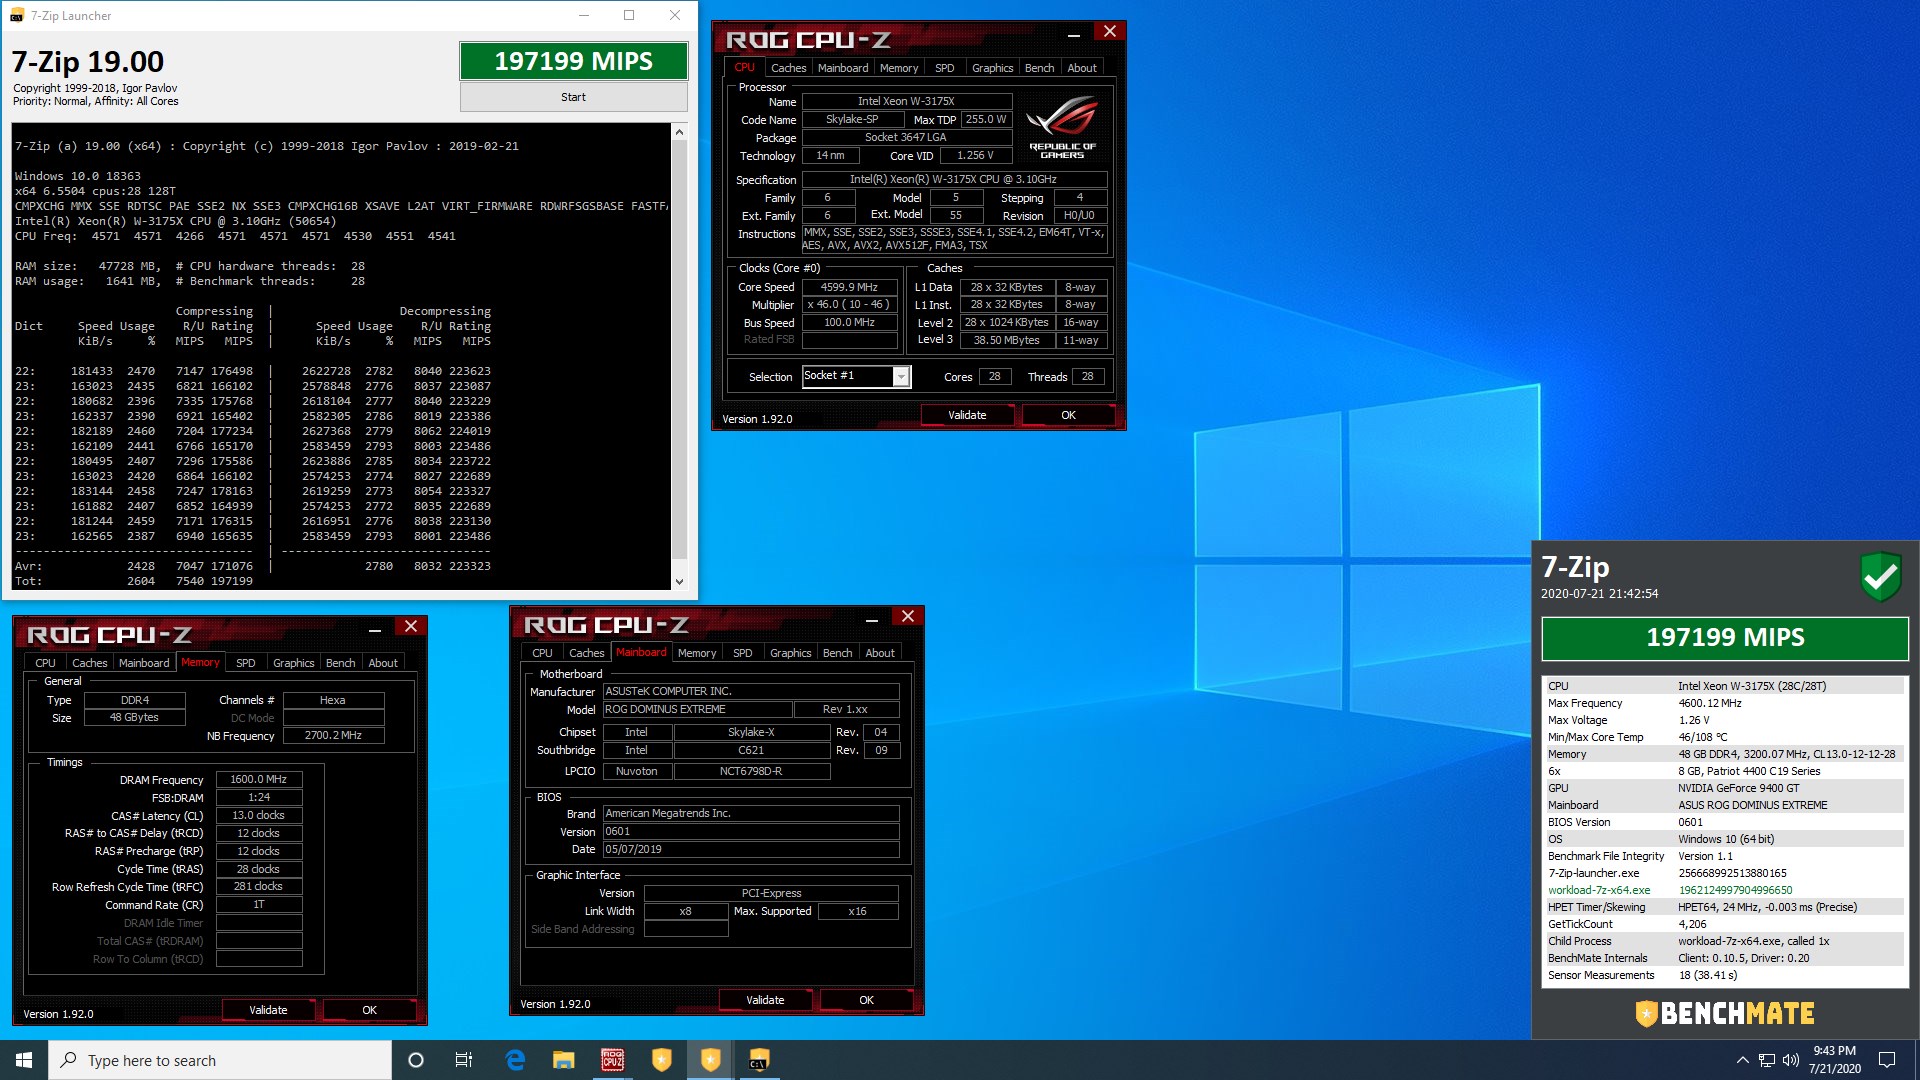
Task: Click OK in CPU-Z Mainboard window
Action: point(866,1000)
